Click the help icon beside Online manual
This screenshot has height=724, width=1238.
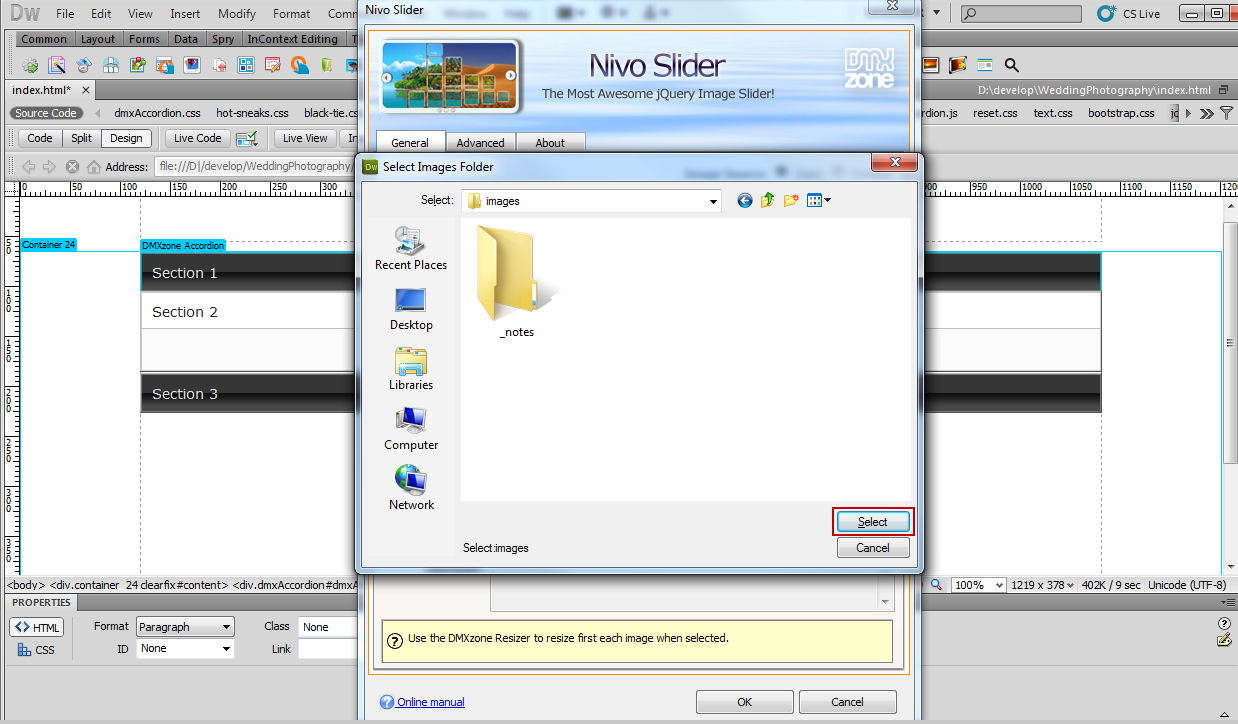pos(387,702)
